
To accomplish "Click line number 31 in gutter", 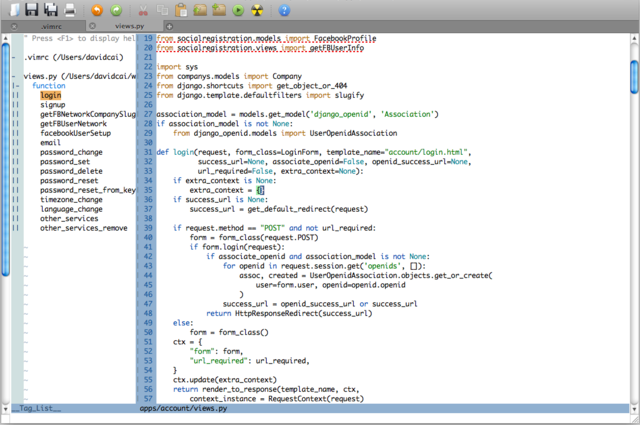I will tap(148, 152).
